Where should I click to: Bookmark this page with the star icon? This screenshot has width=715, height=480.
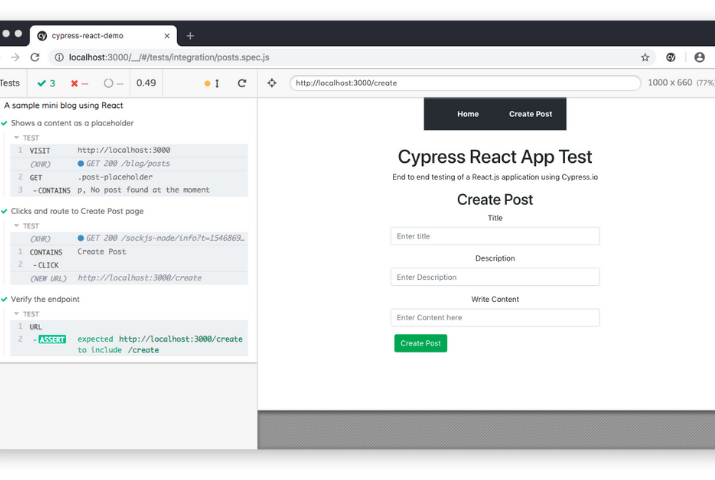coord(645,58)
